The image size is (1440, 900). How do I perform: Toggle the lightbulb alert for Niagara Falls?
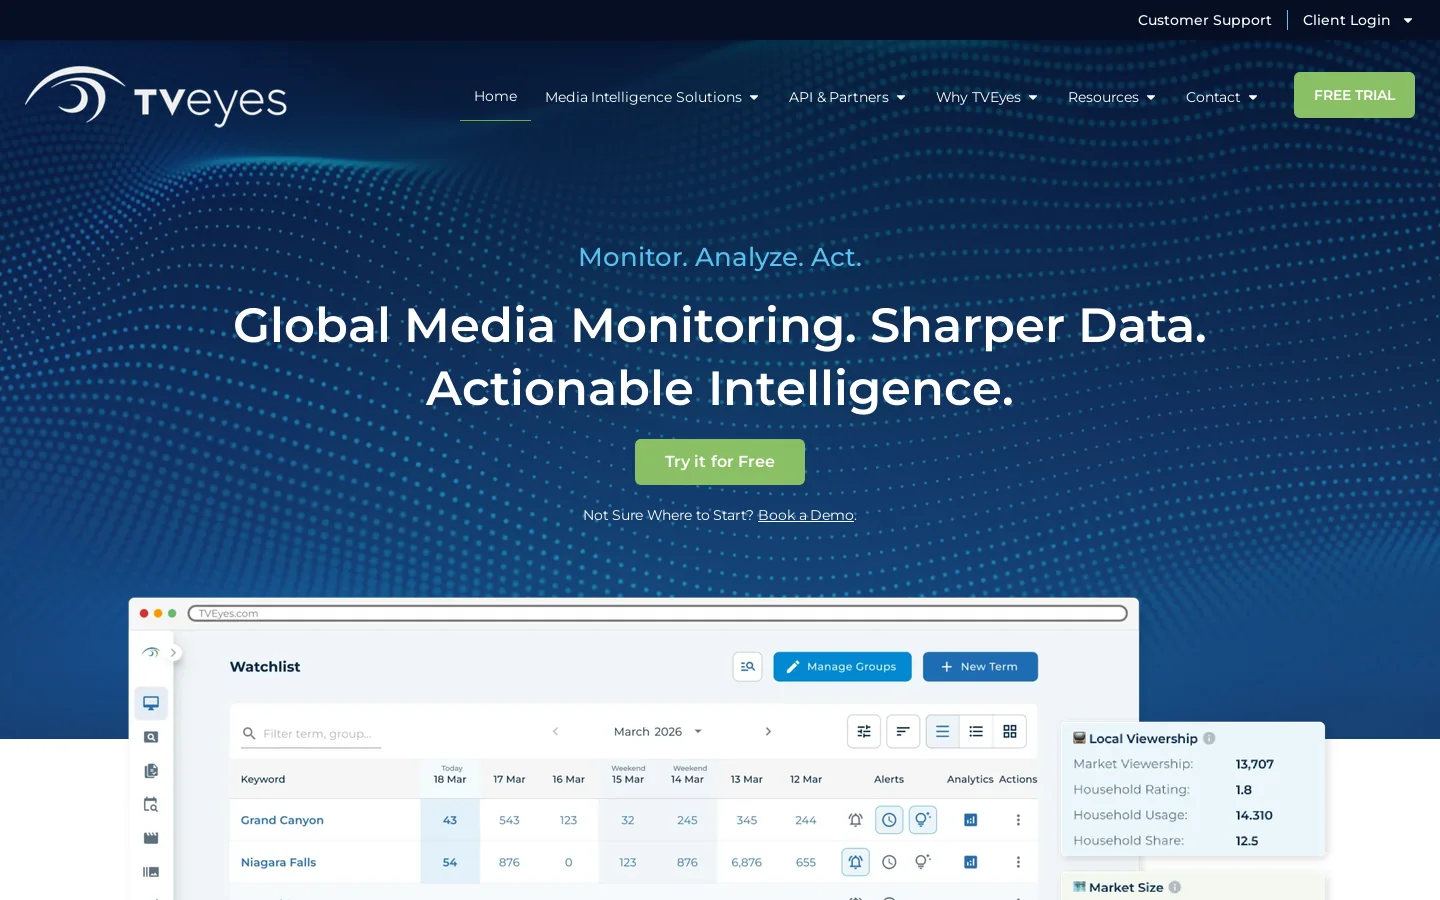(x=923, y=862)
